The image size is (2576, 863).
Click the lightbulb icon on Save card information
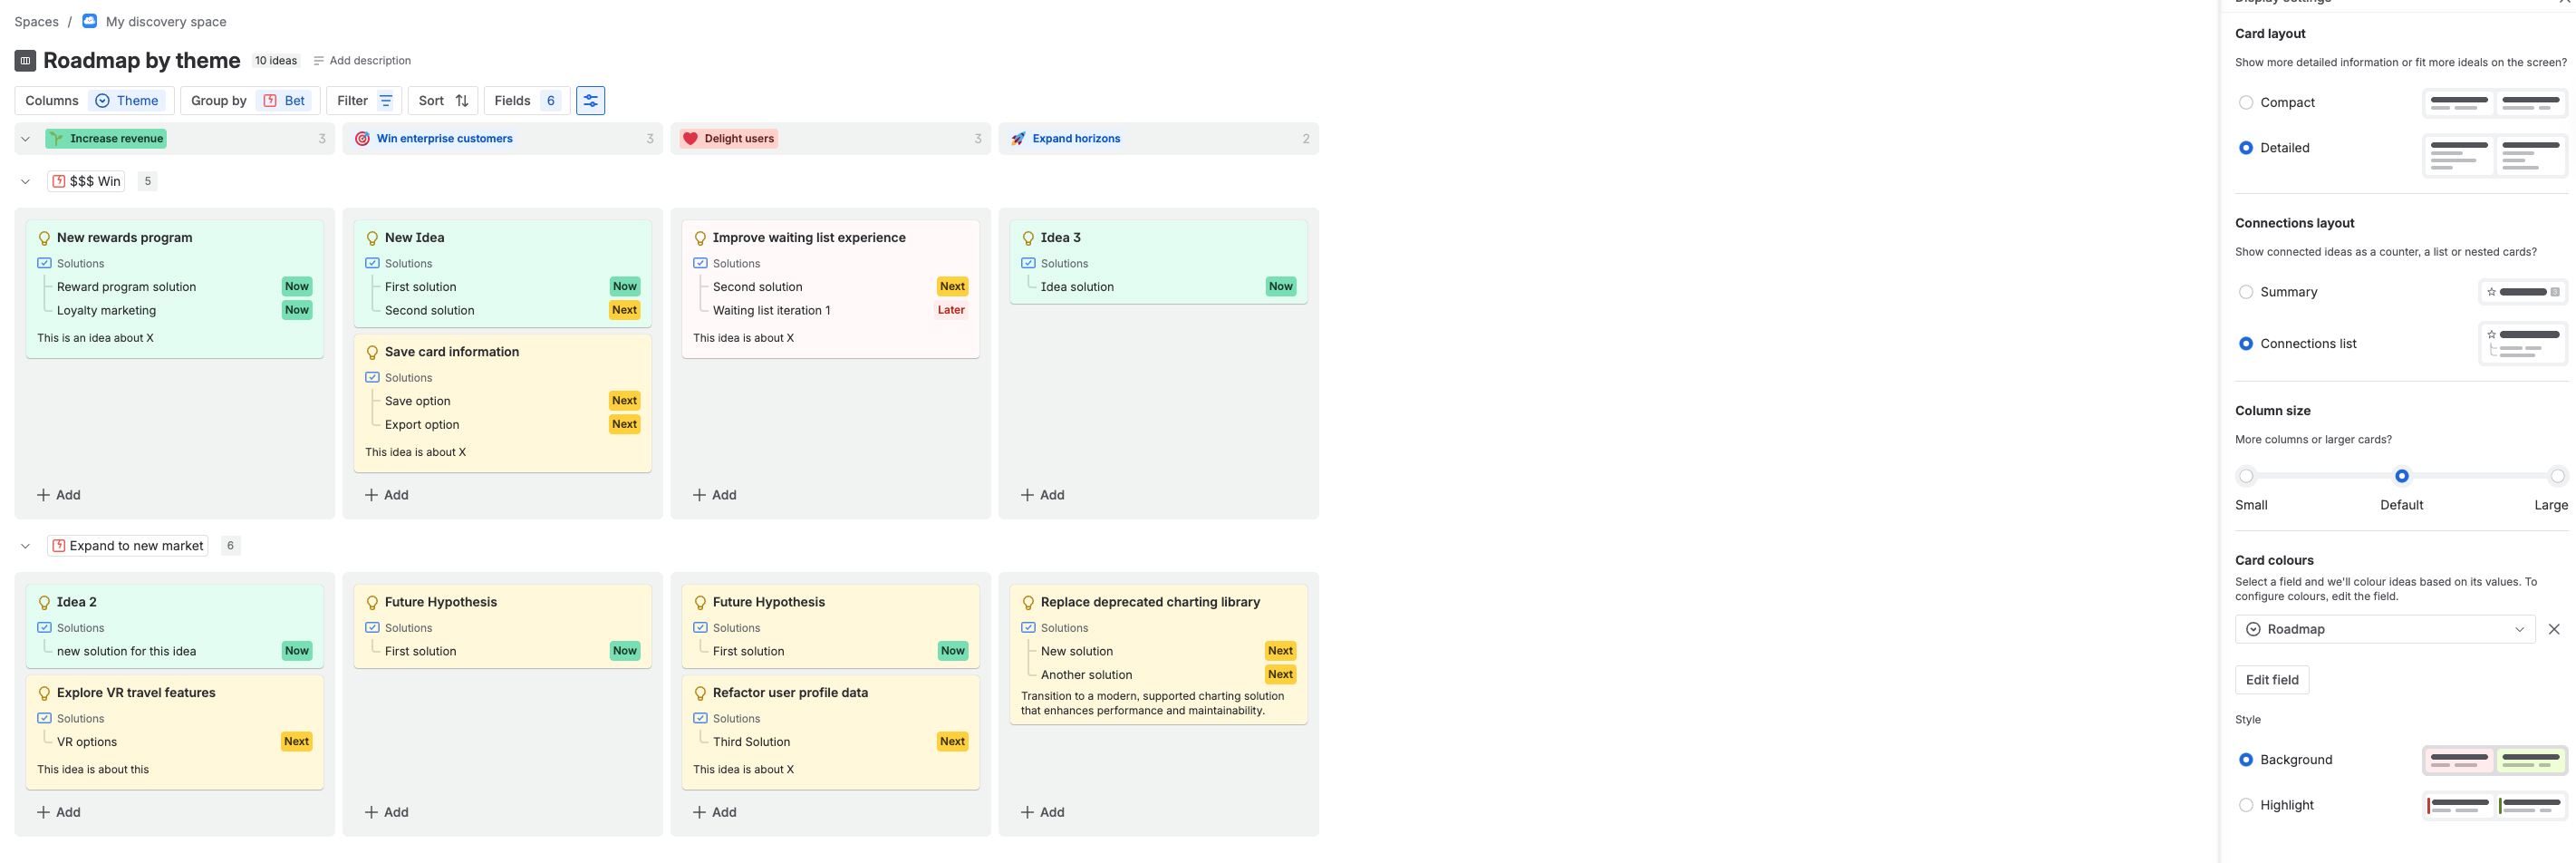pos(372,352)
